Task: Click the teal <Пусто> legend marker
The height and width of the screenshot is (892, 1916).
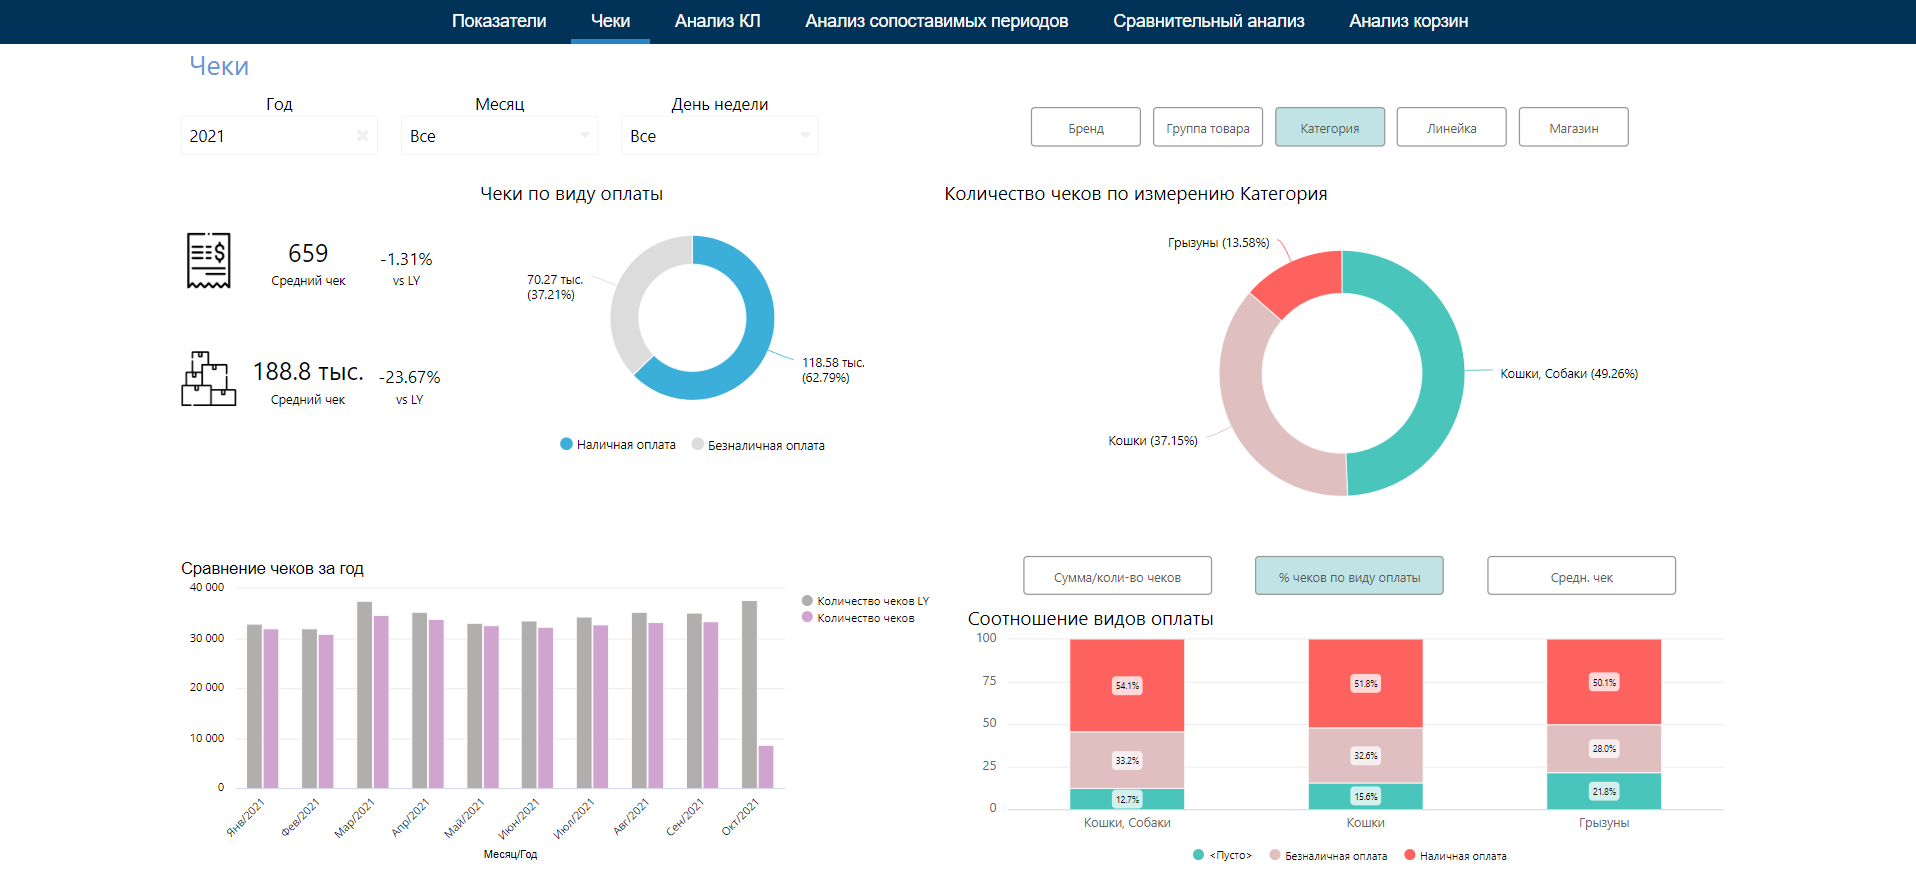Action: [x=1198, y=855]
